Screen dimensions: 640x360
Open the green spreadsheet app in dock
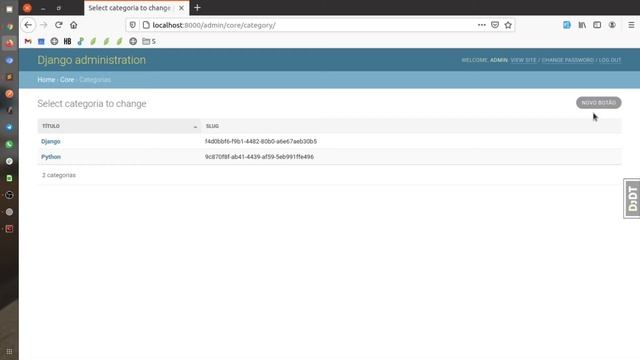9,178
